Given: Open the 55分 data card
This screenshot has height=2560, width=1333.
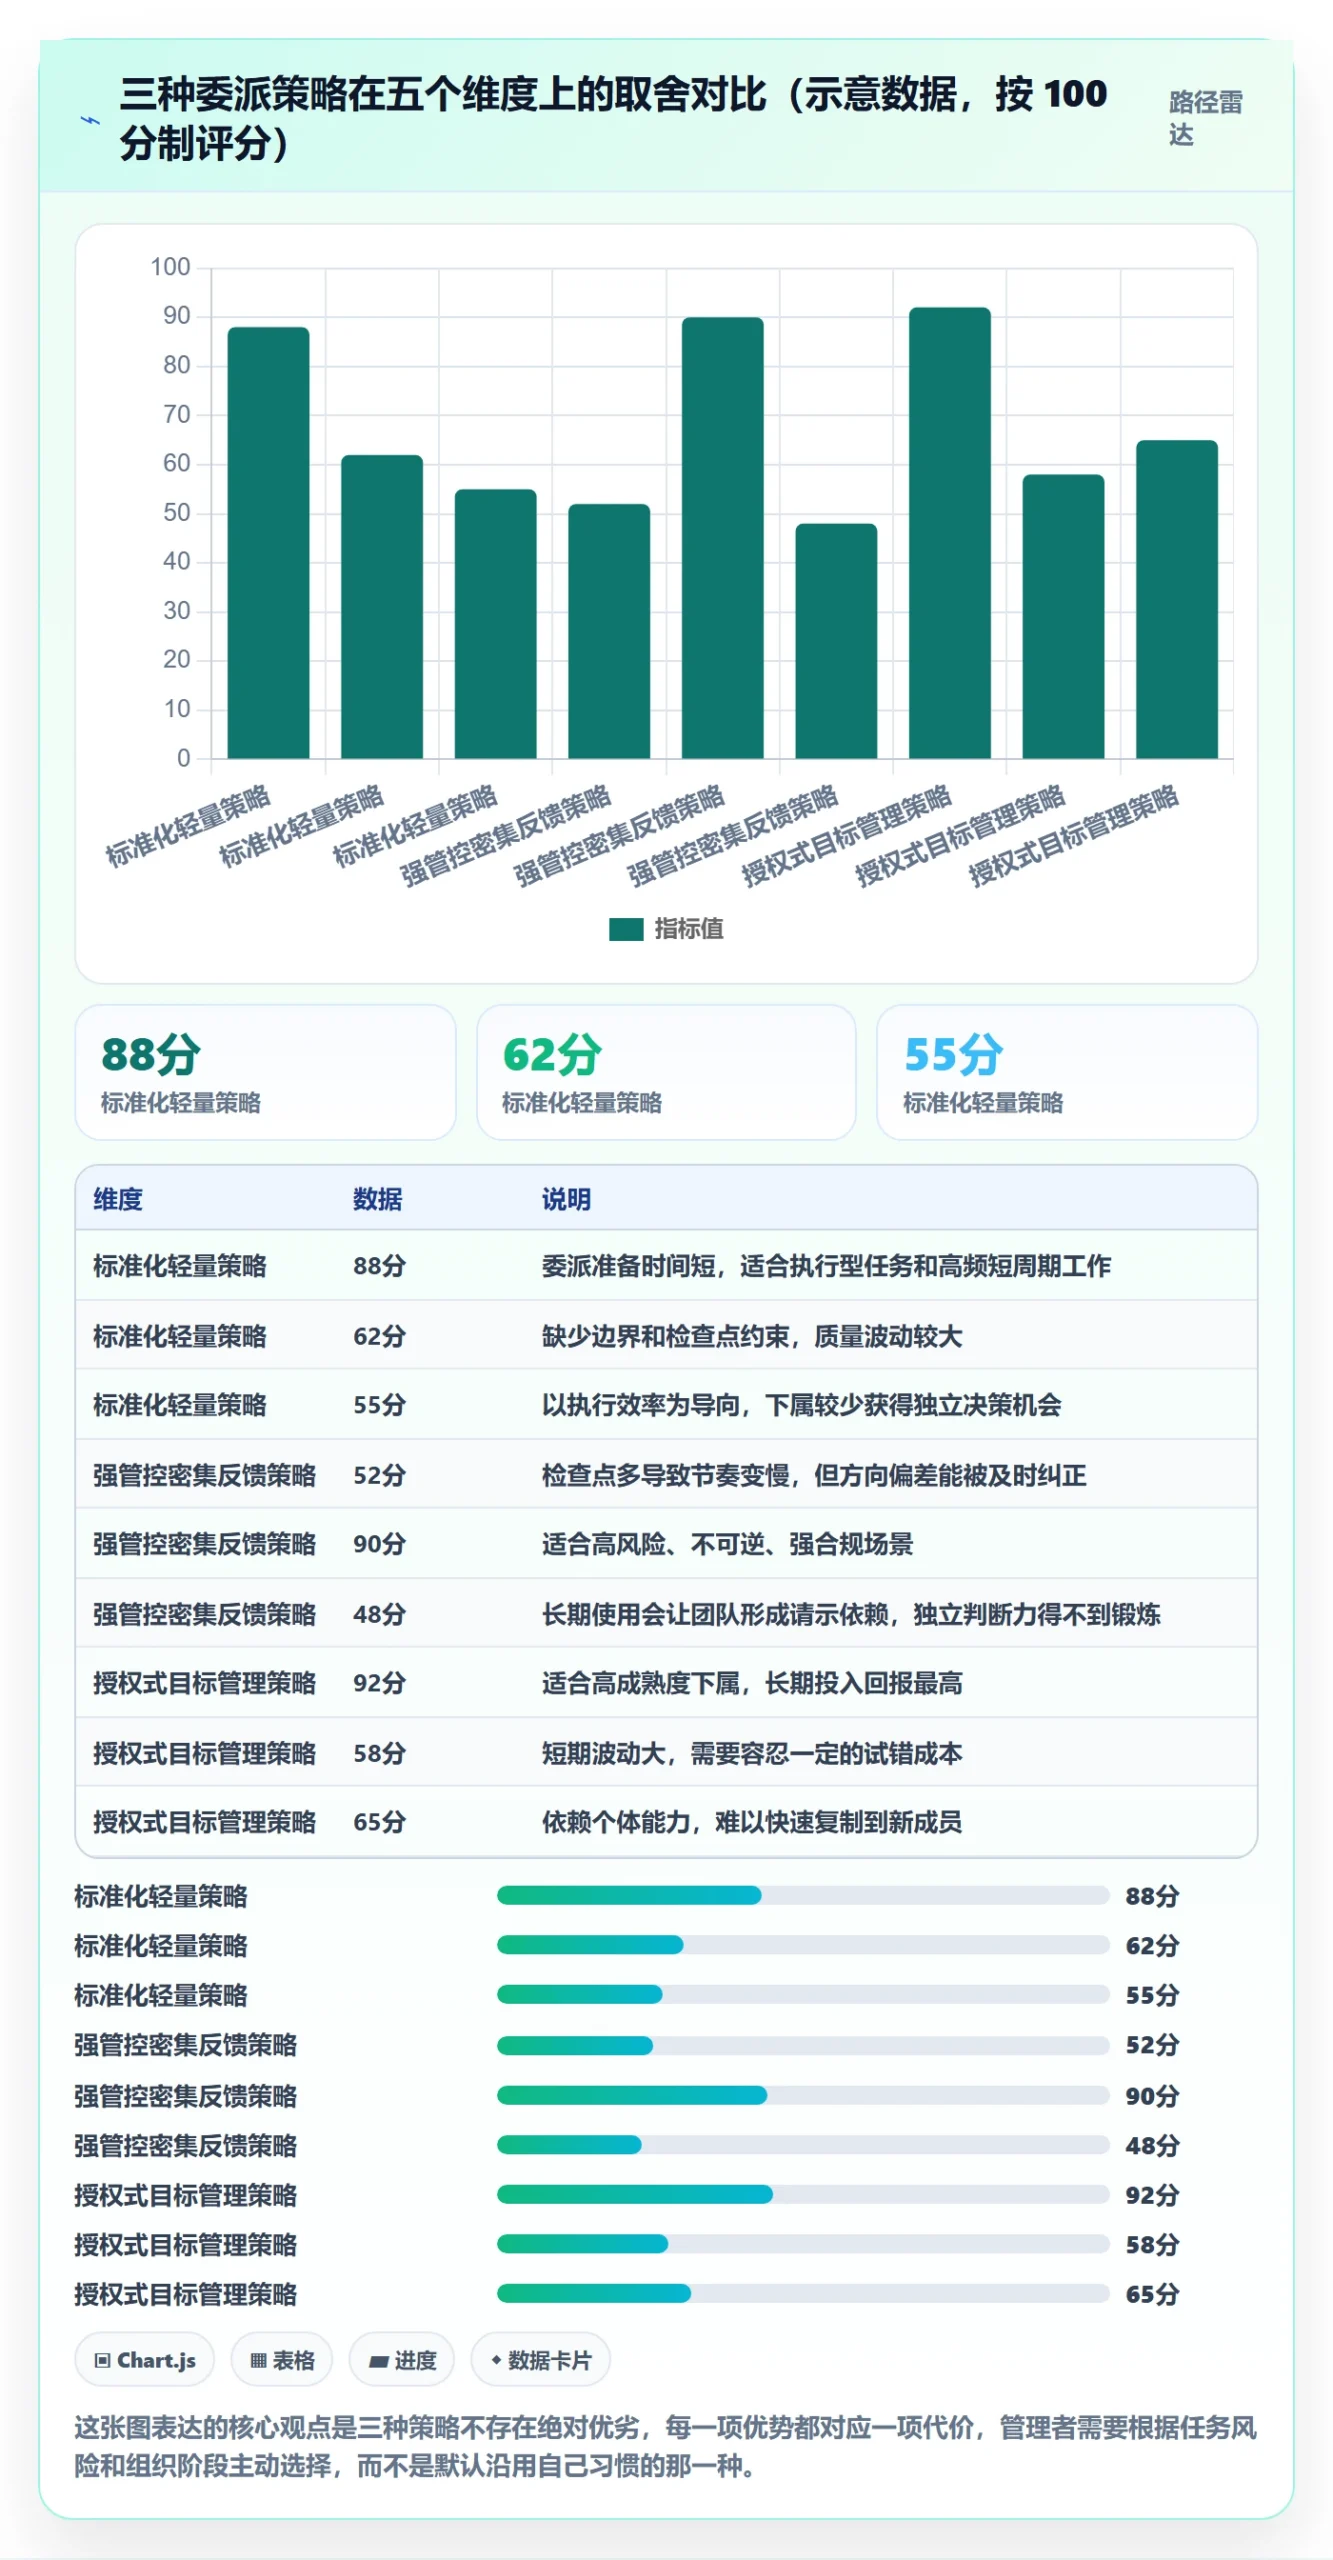Looking at the screenshot, I should coord(1067,1072).
